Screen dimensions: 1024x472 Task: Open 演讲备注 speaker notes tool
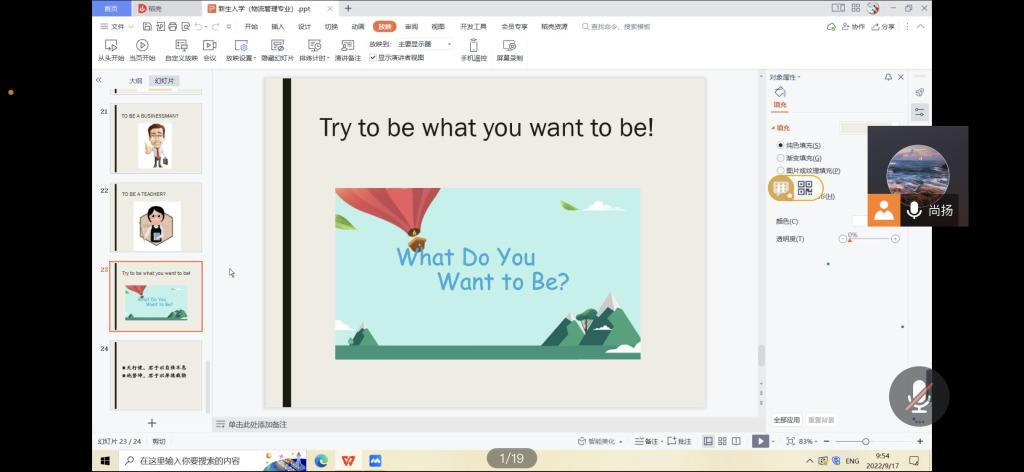(x=347, y=45)
